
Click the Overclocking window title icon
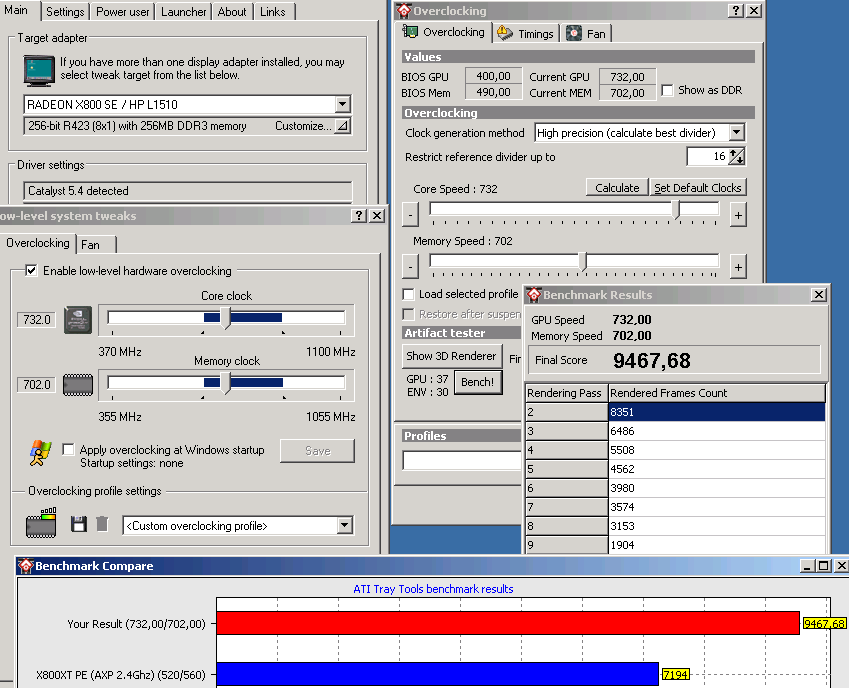tap(404, 10)
